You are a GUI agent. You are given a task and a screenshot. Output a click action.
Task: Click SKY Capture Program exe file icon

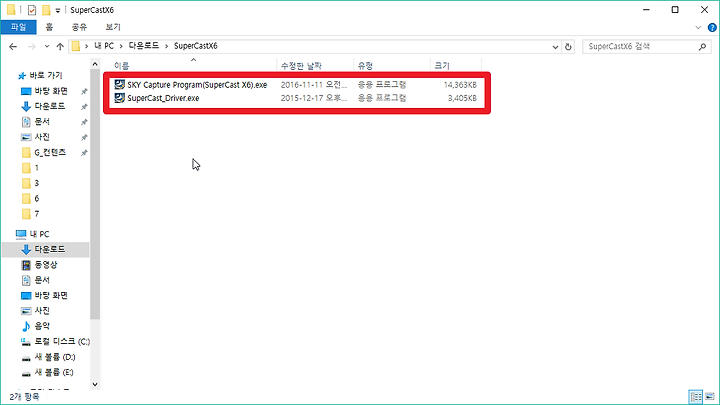point(119,84)
